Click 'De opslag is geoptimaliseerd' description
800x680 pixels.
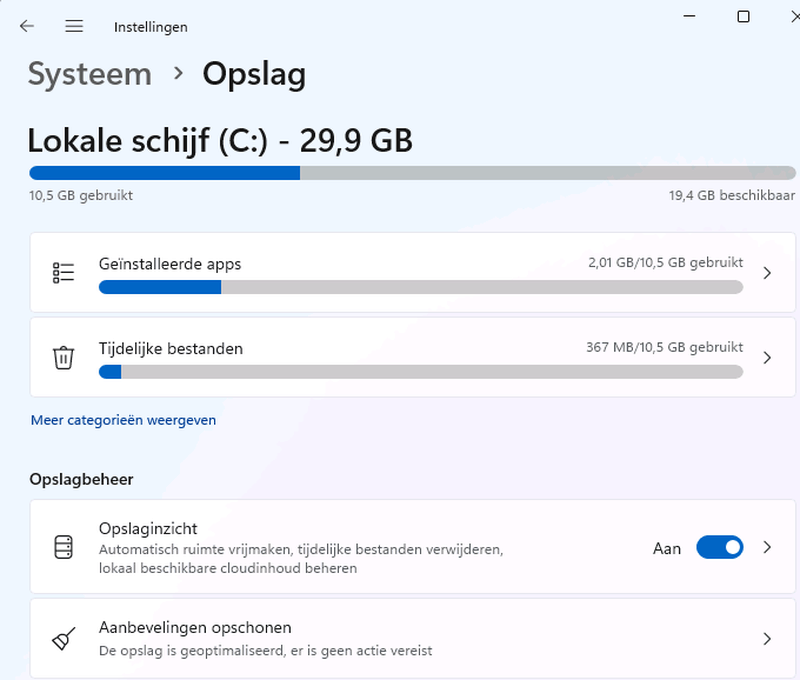[265, 651]
